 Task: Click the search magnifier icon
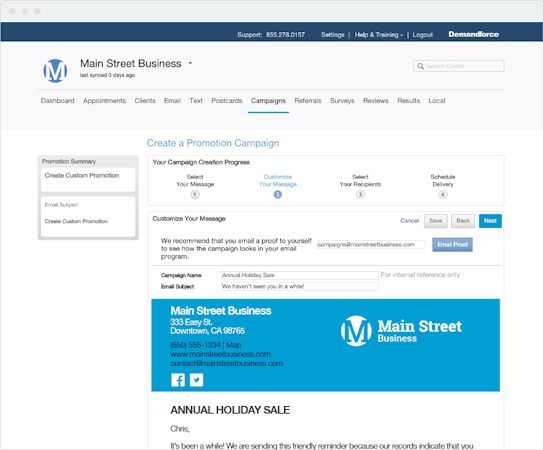(x=420, y=66)
